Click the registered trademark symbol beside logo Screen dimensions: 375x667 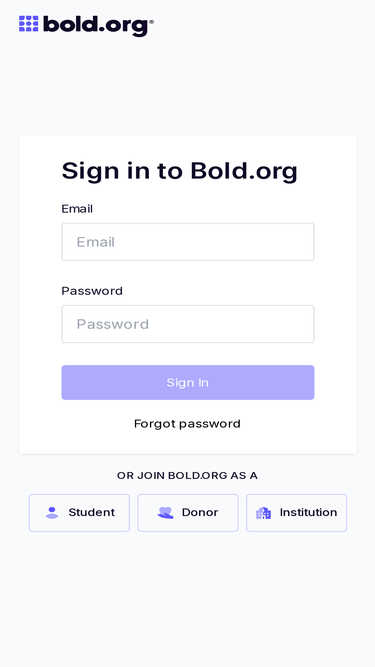[x=151, y=20]
